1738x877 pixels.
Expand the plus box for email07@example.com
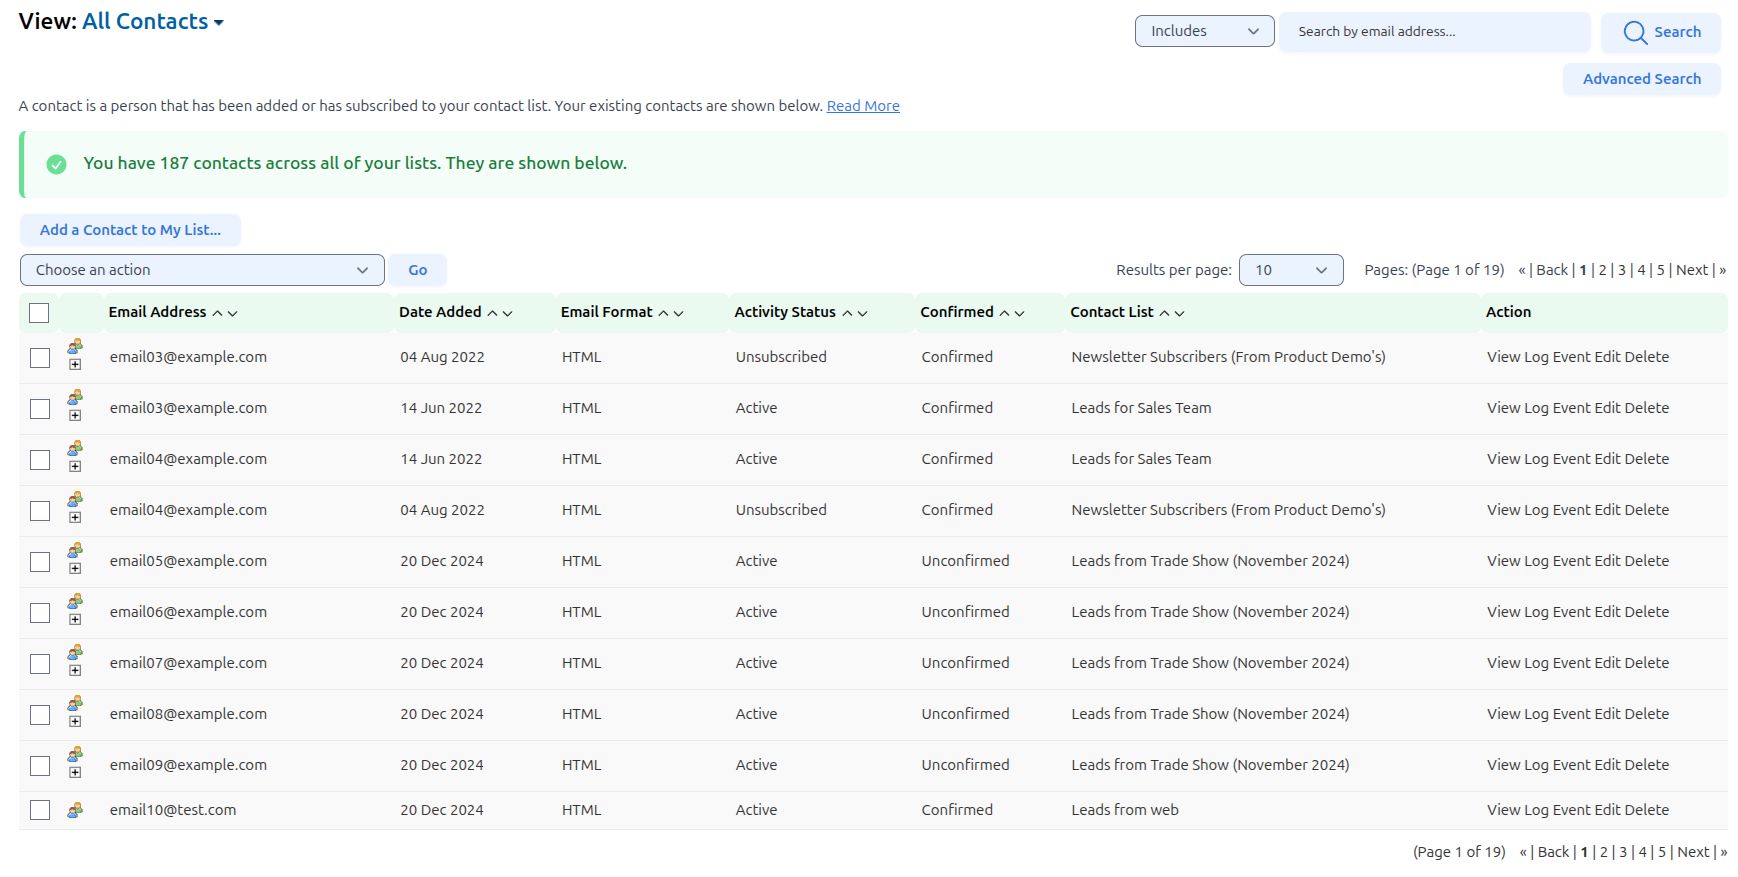75,671
